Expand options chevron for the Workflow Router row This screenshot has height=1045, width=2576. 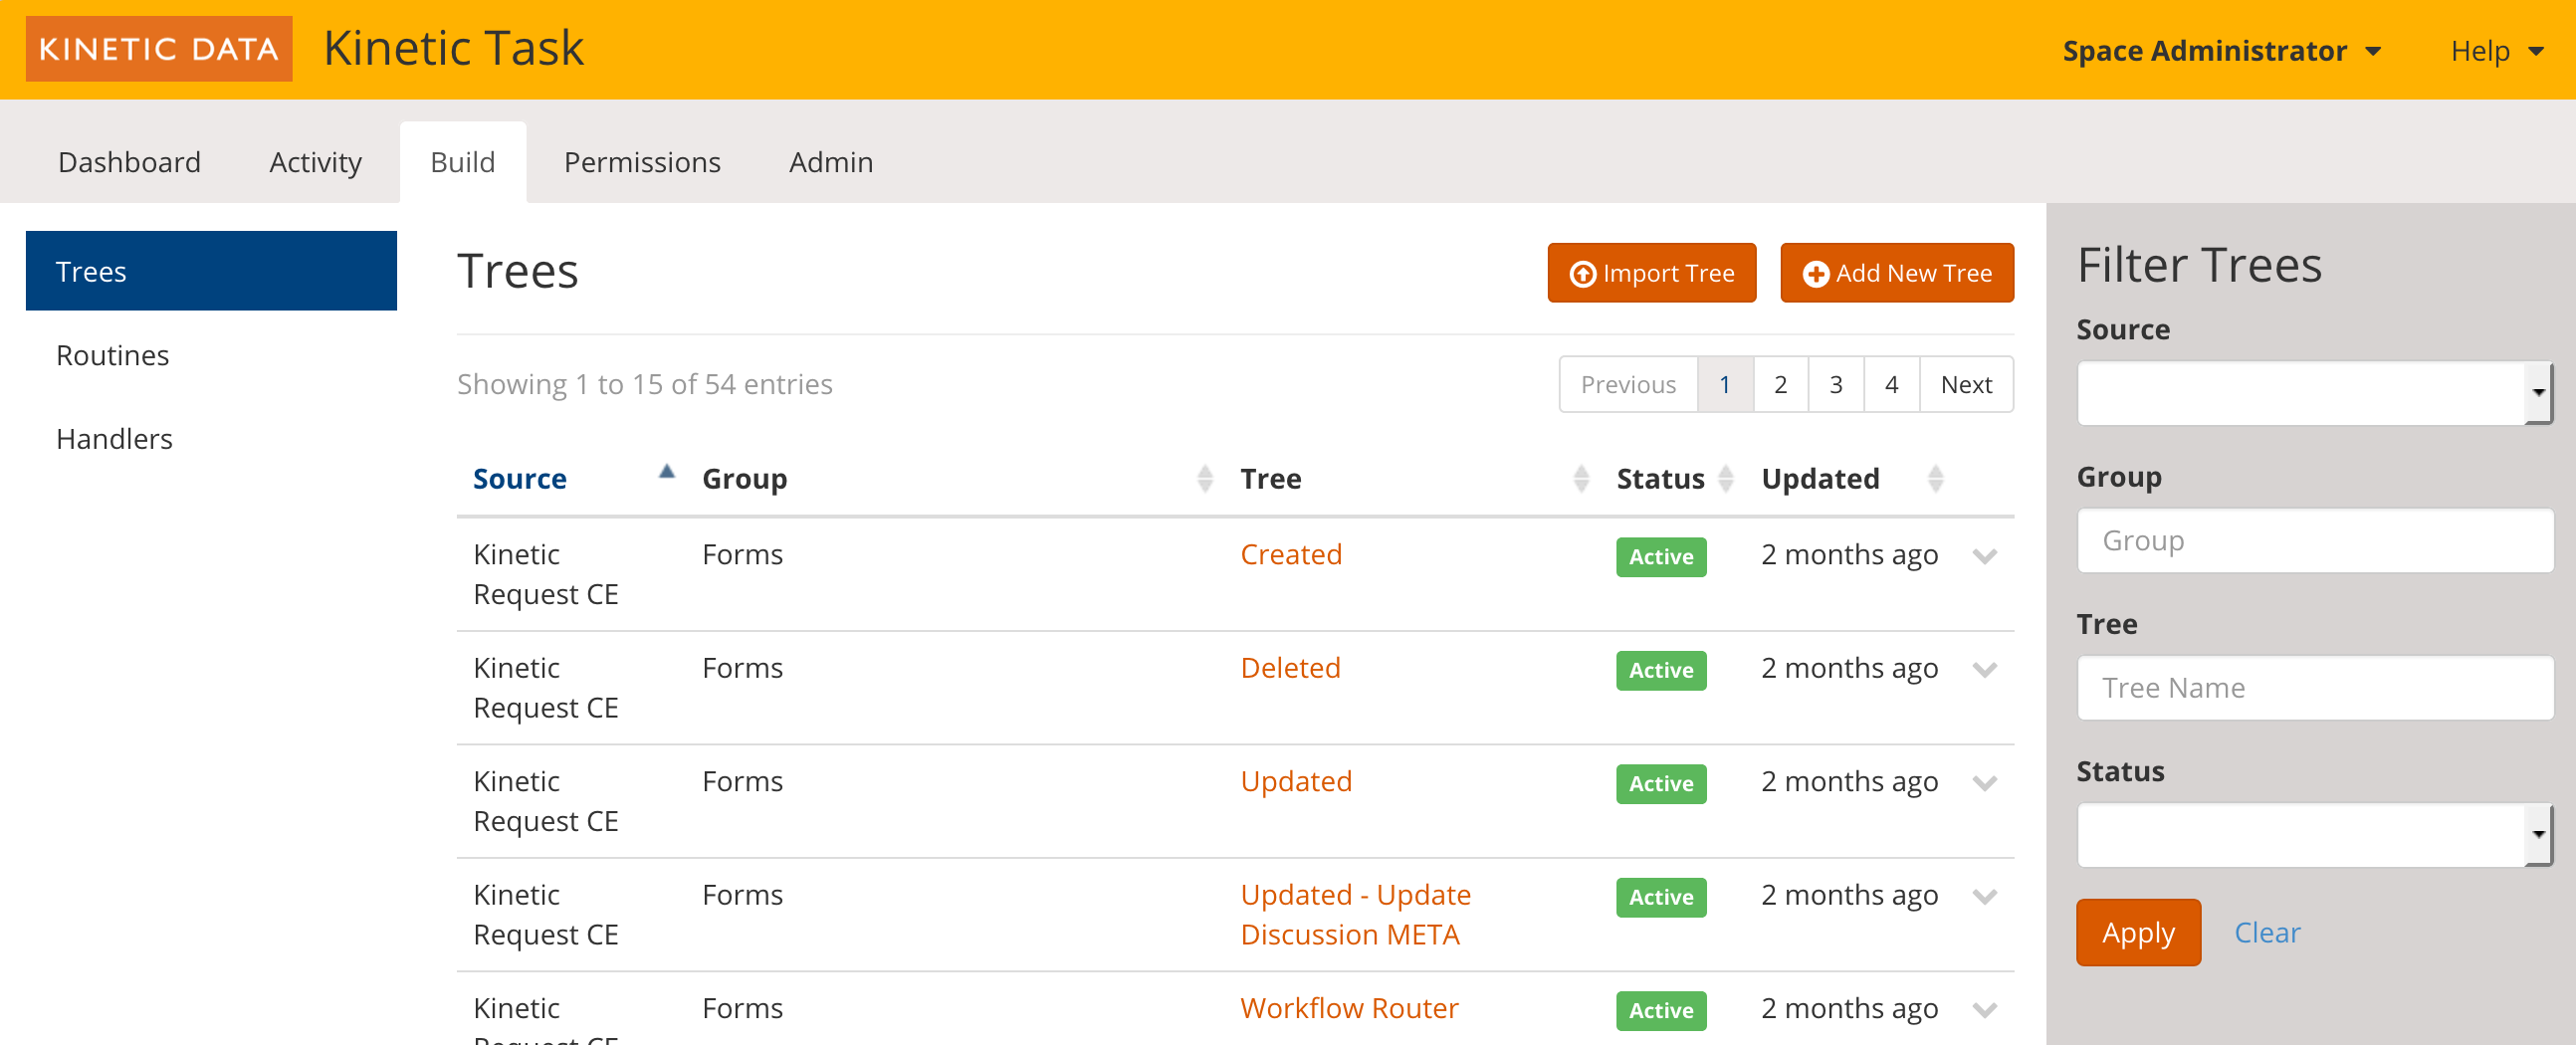click(x=1984, y=1010)
